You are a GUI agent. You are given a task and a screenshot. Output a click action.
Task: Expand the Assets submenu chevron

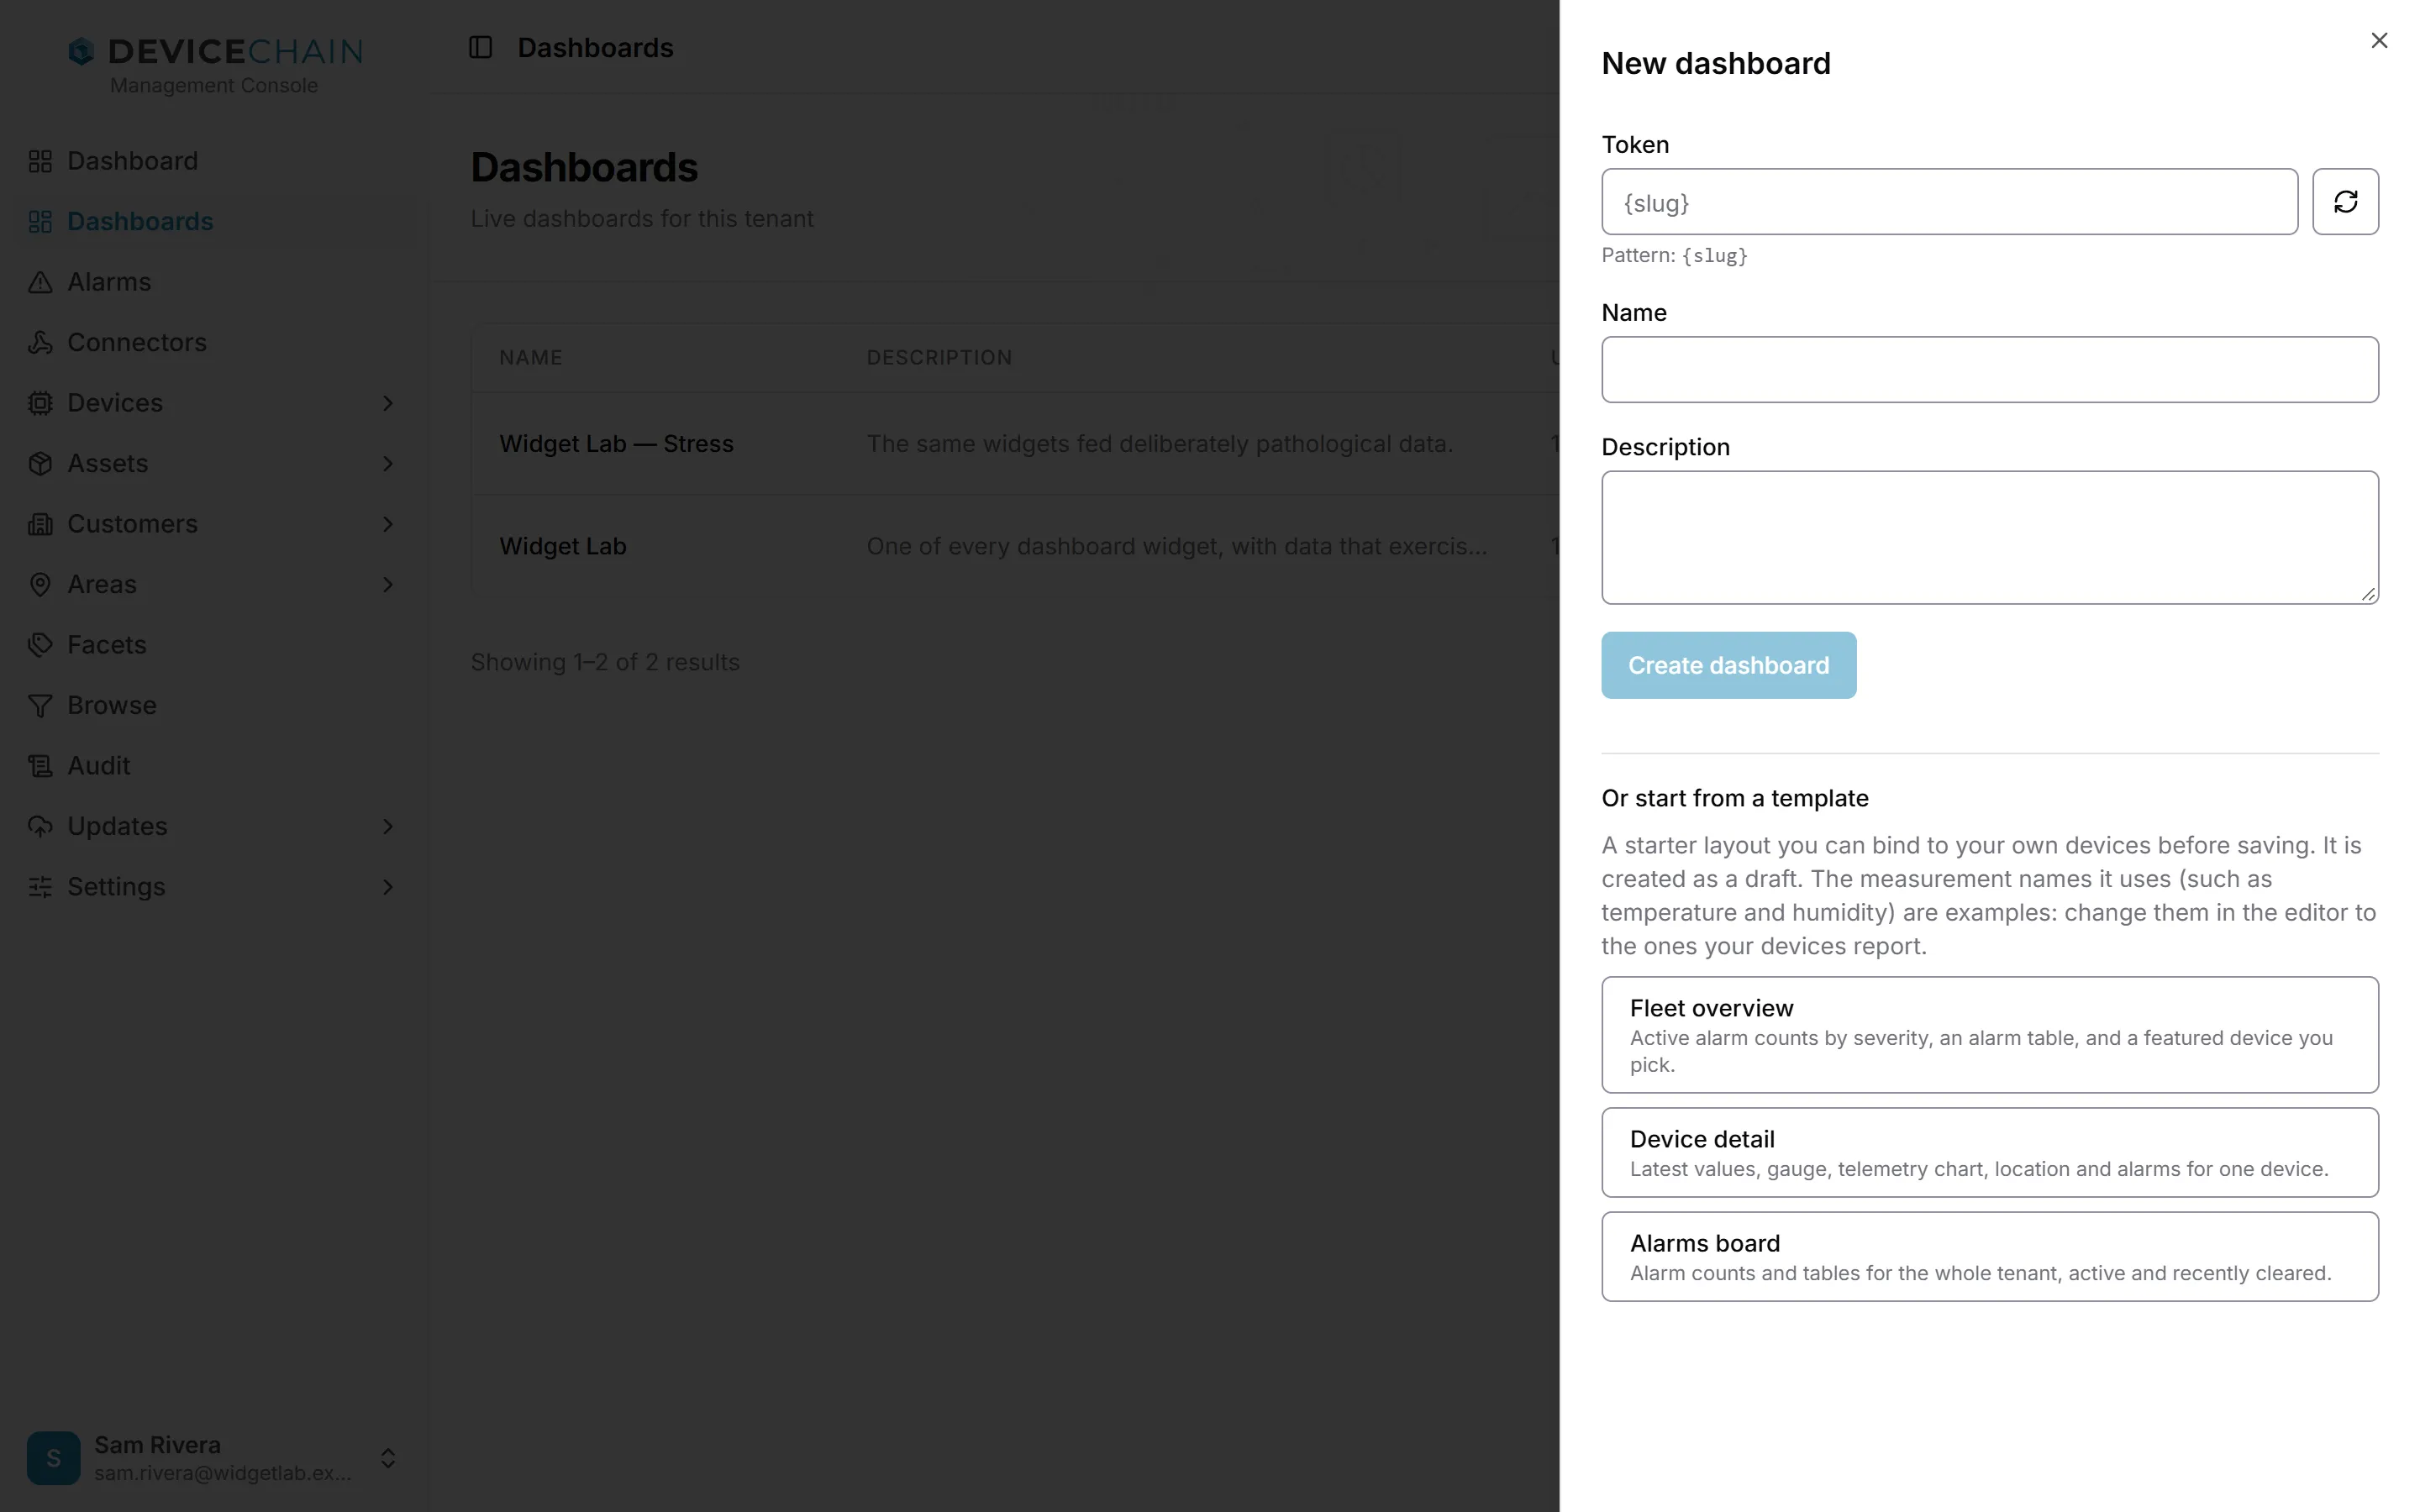(x=388, y=463)
